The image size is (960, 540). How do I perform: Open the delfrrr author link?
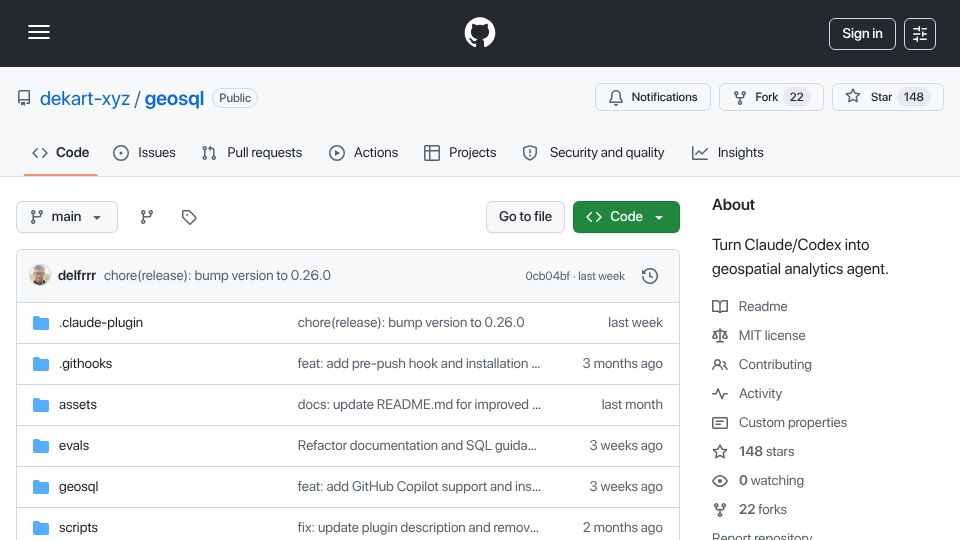(x=77, y=276)
